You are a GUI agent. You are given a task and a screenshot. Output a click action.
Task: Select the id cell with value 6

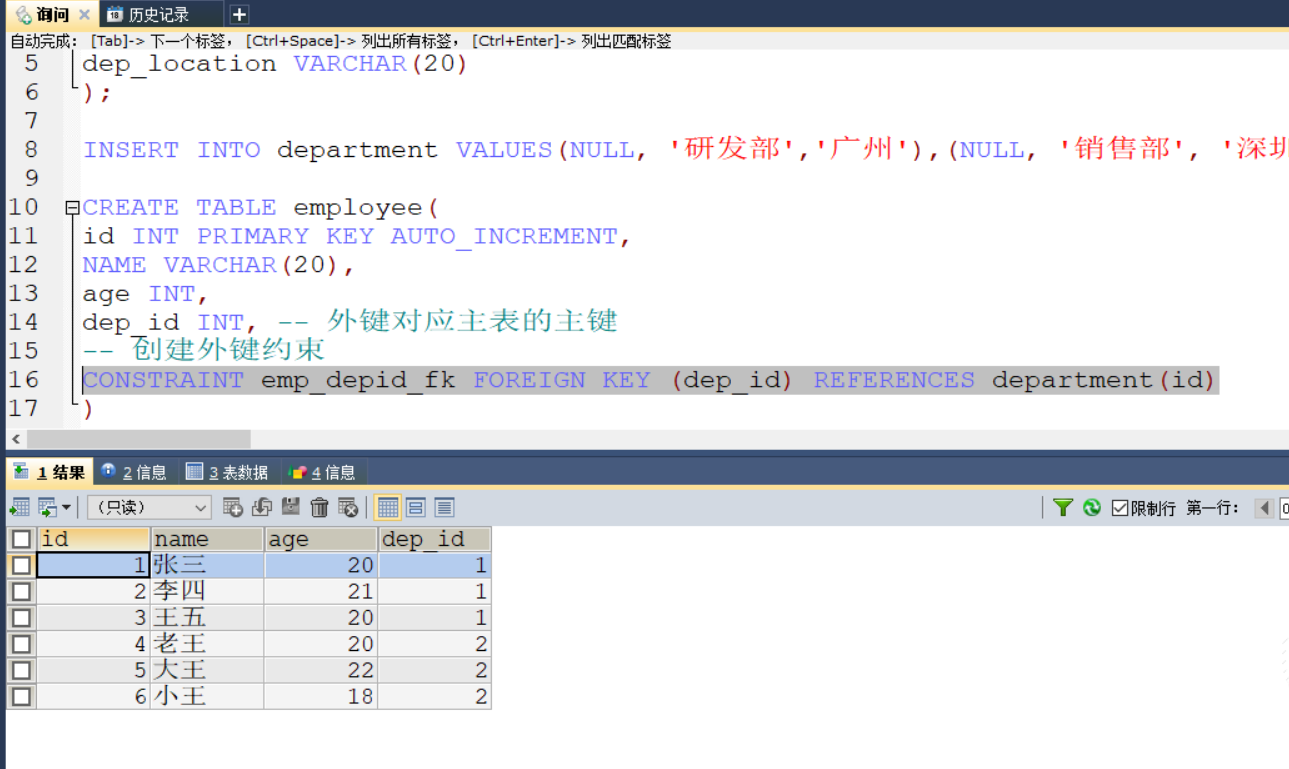pos(93,695)
